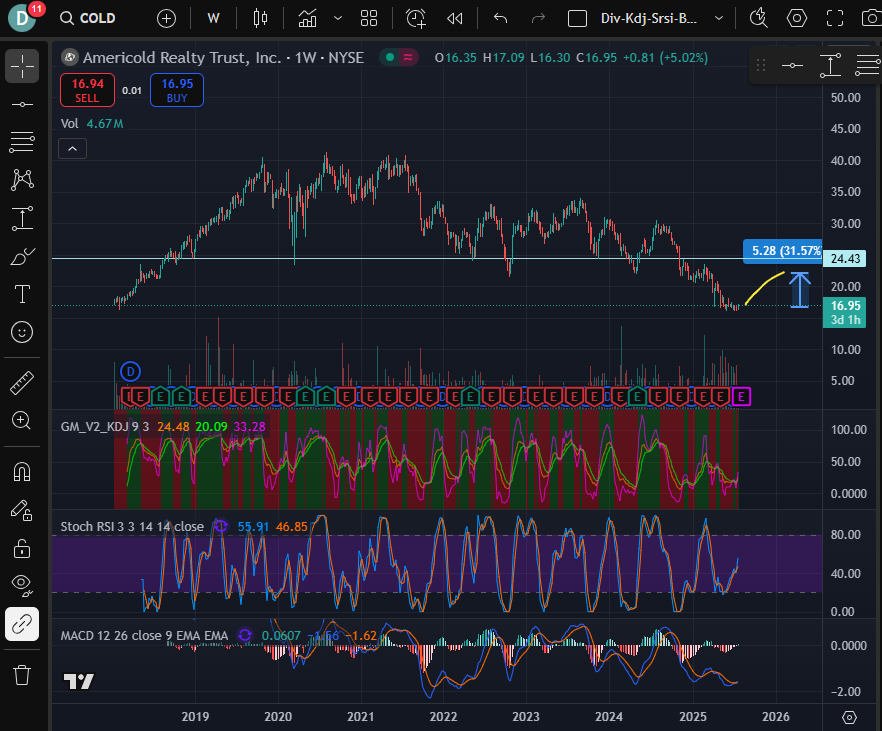Toggle the green market status dot
Image resolution: width=882 pixels, height=731 pixels.
(x=389, y=57)
